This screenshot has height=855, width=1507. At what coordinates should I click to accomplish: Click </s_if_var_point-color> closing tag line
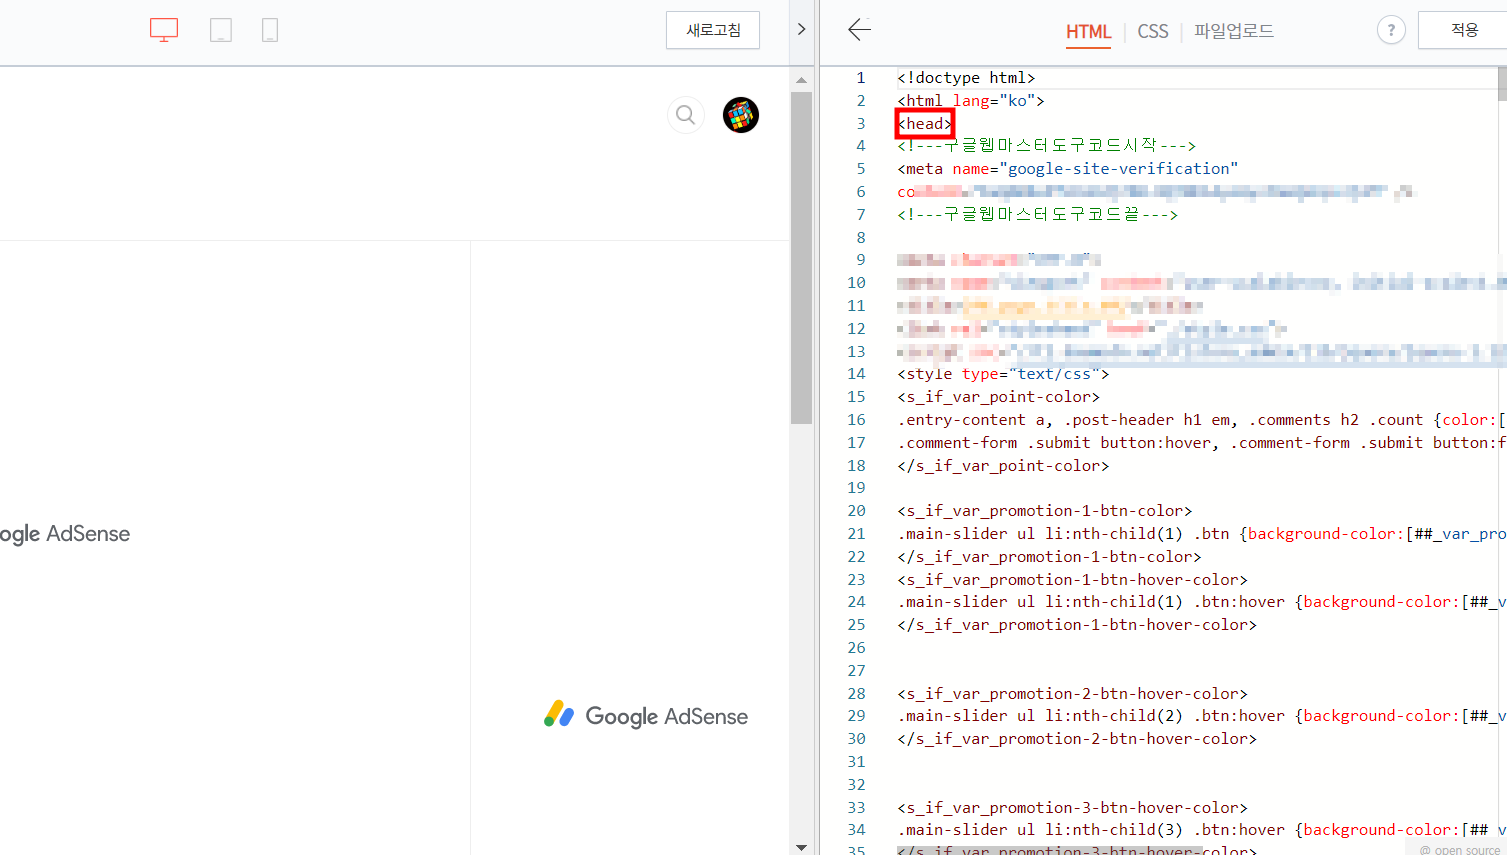1003,466
